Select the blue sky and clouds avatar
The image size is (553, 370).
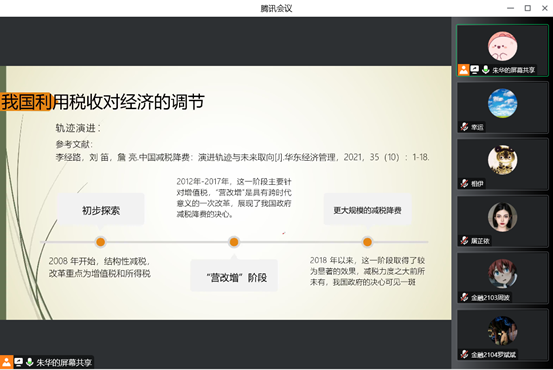click(503, 103)
